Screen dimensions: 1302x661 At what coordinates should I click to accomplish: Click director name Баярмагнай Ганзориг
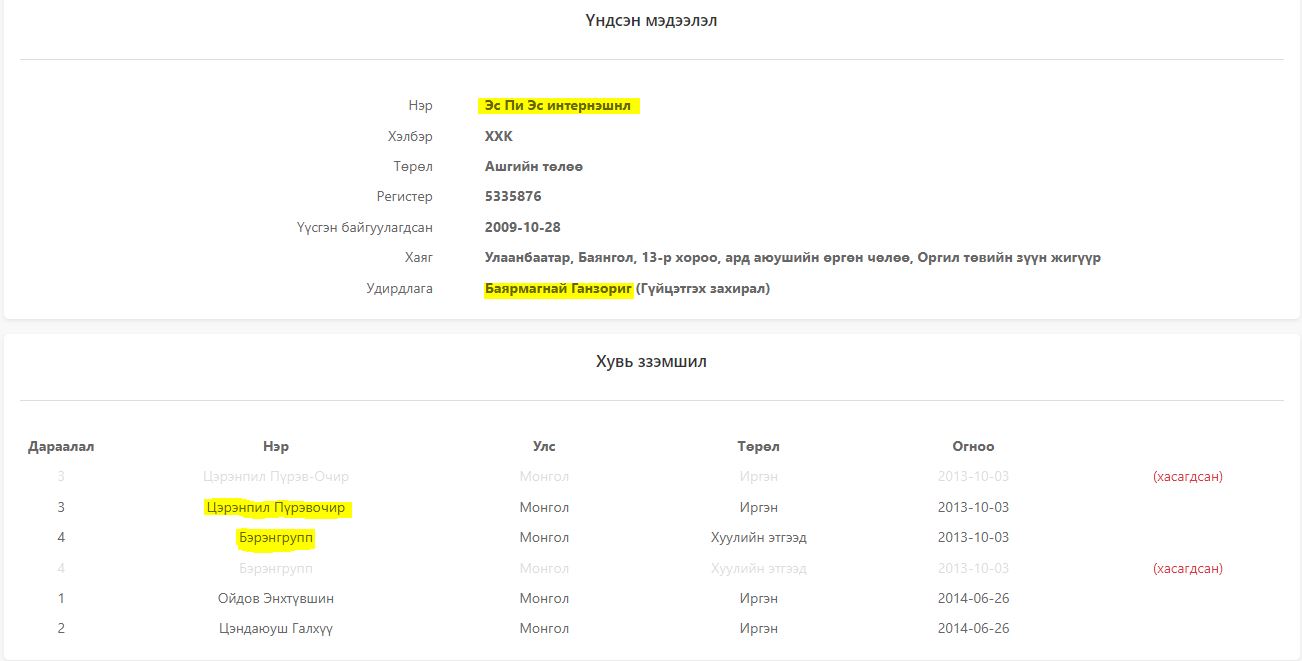pos(558,289)
